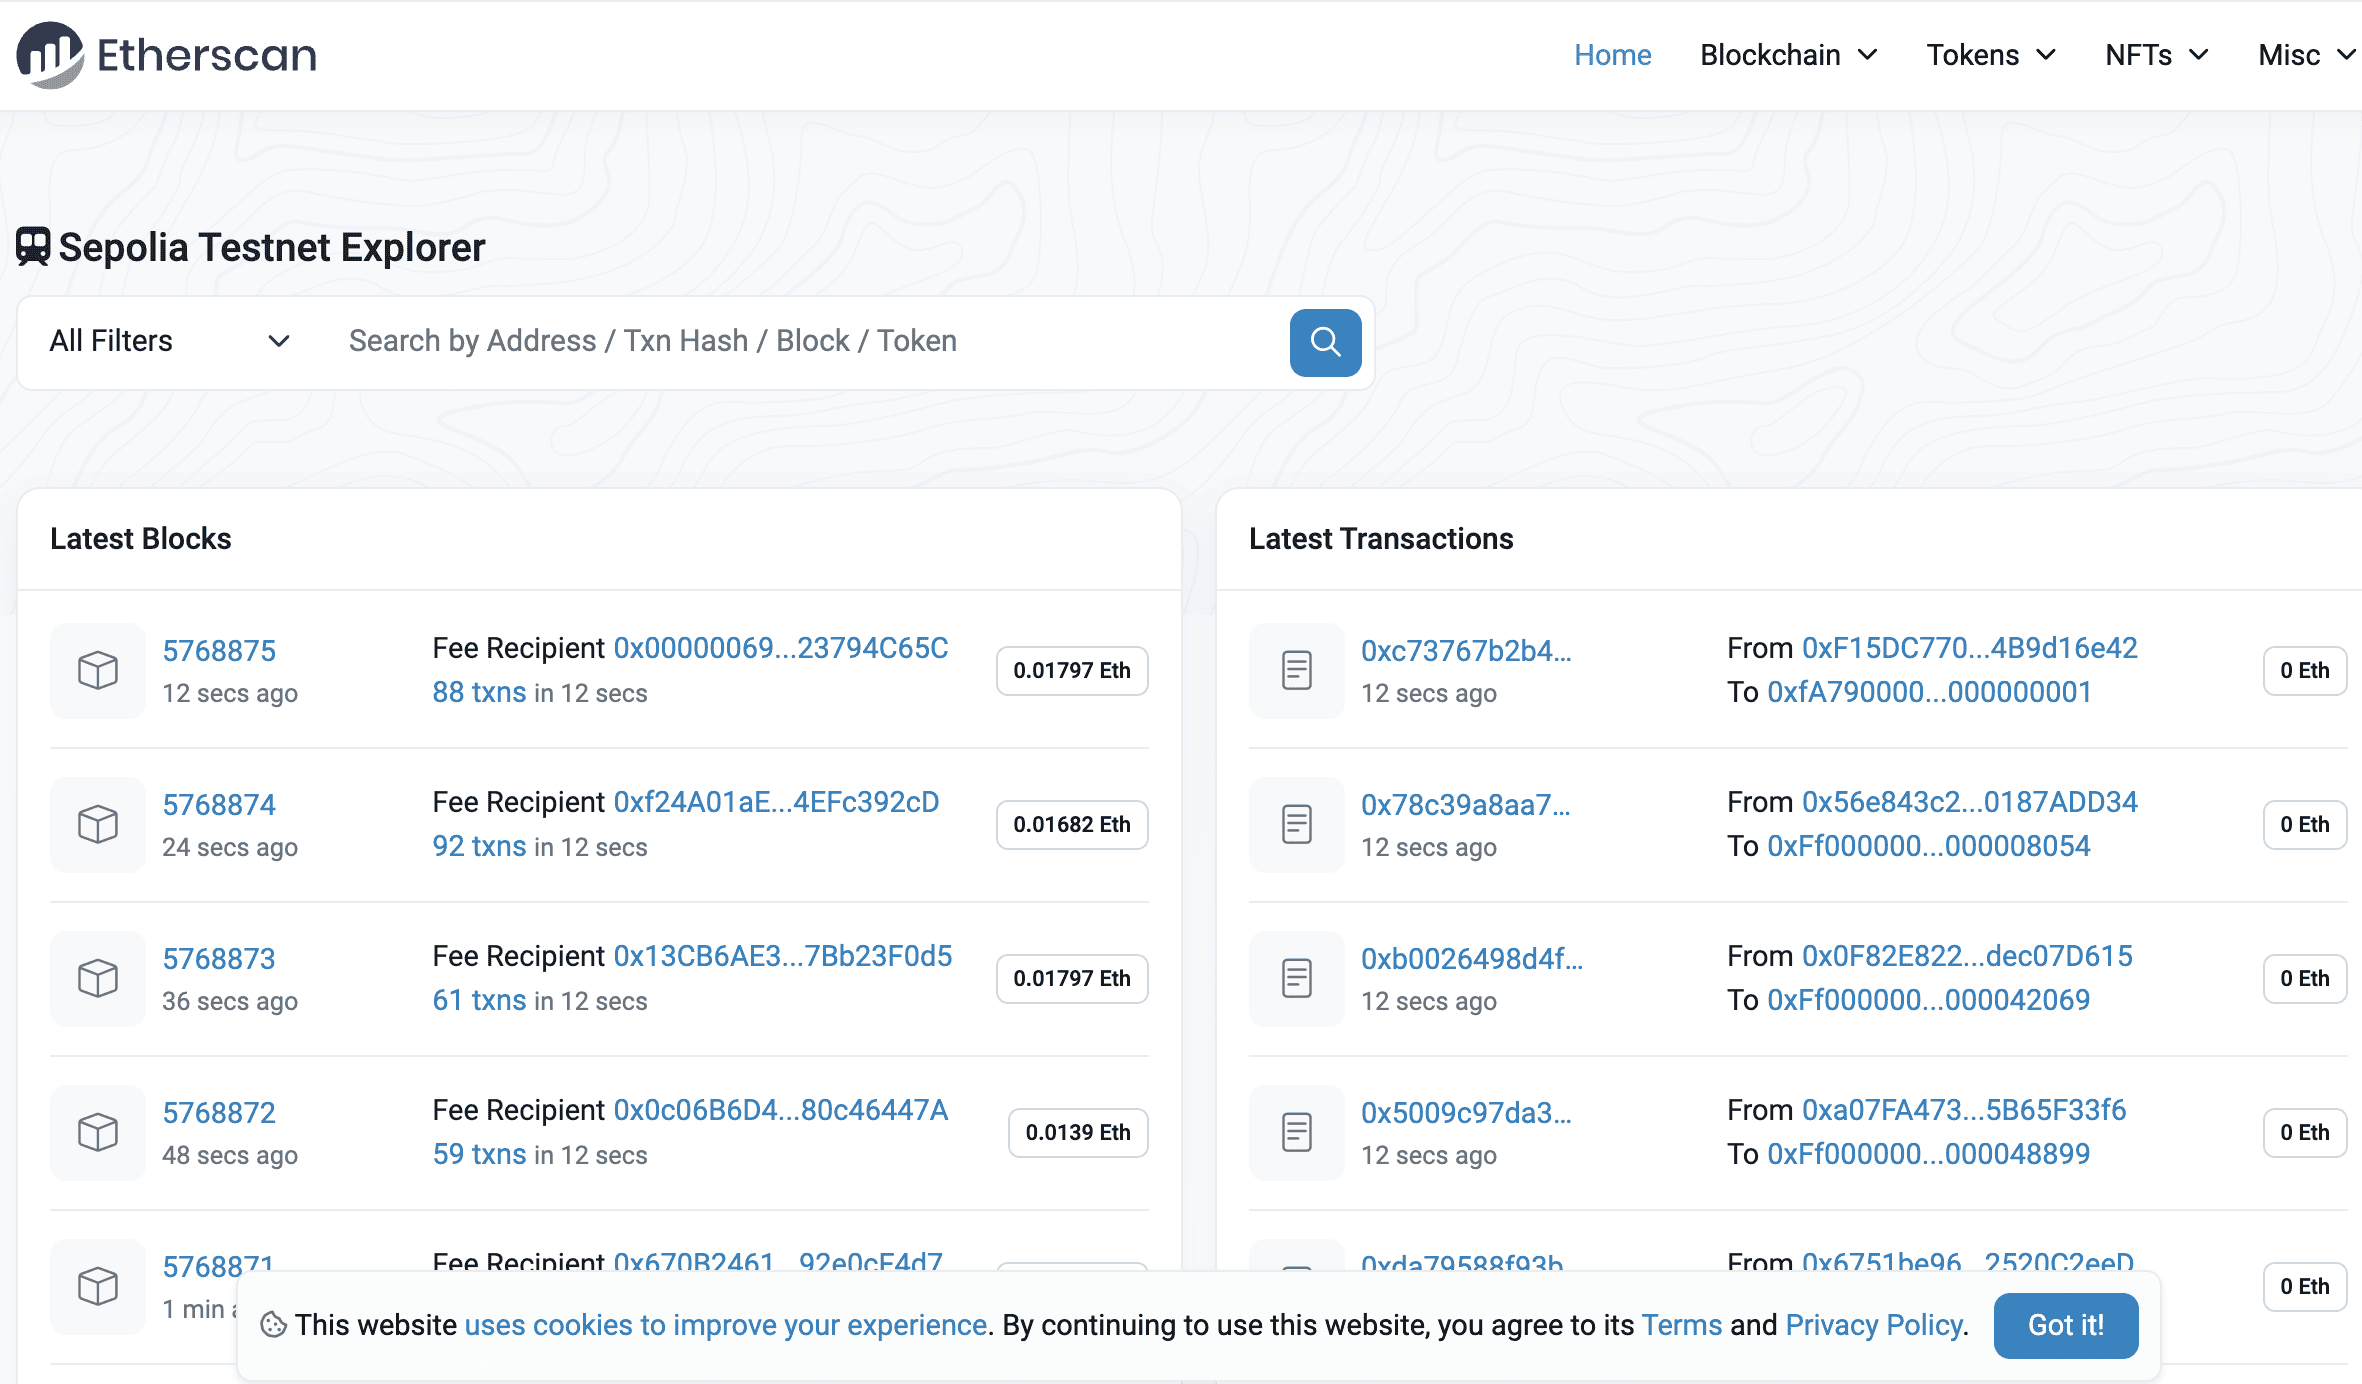The height and width of the screenshot is (1384, 2362).
Task: View the 88 txns link
Action: [x=479, y=692]
